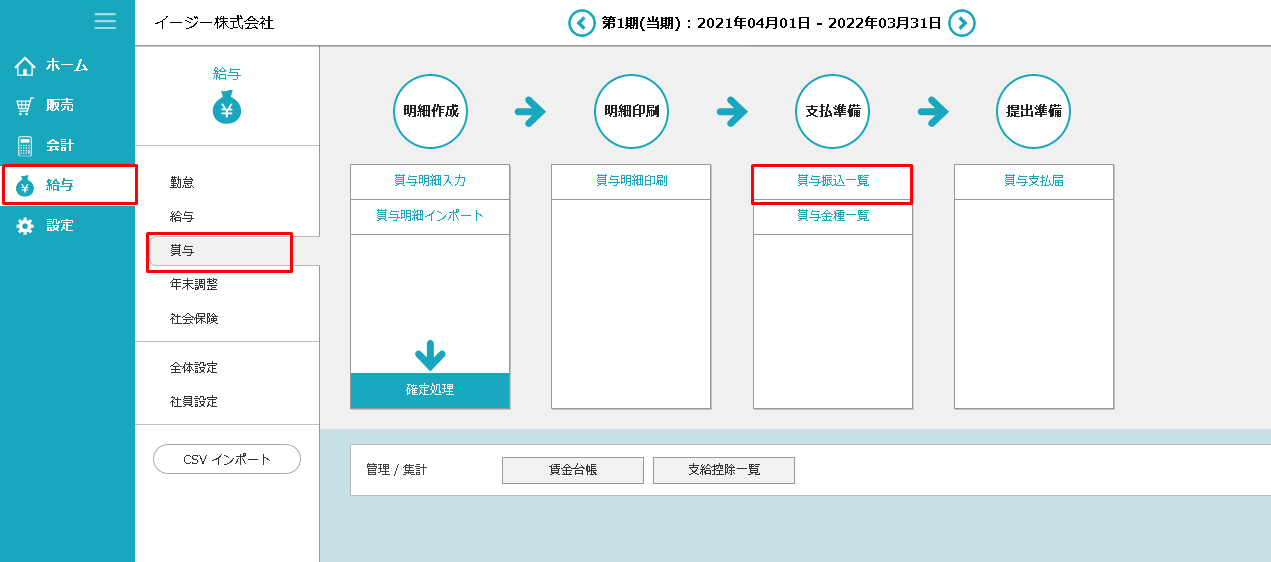Select 賞与 in the submenu
Viewport: 1271px width, 562px height.
pos(183,250)
